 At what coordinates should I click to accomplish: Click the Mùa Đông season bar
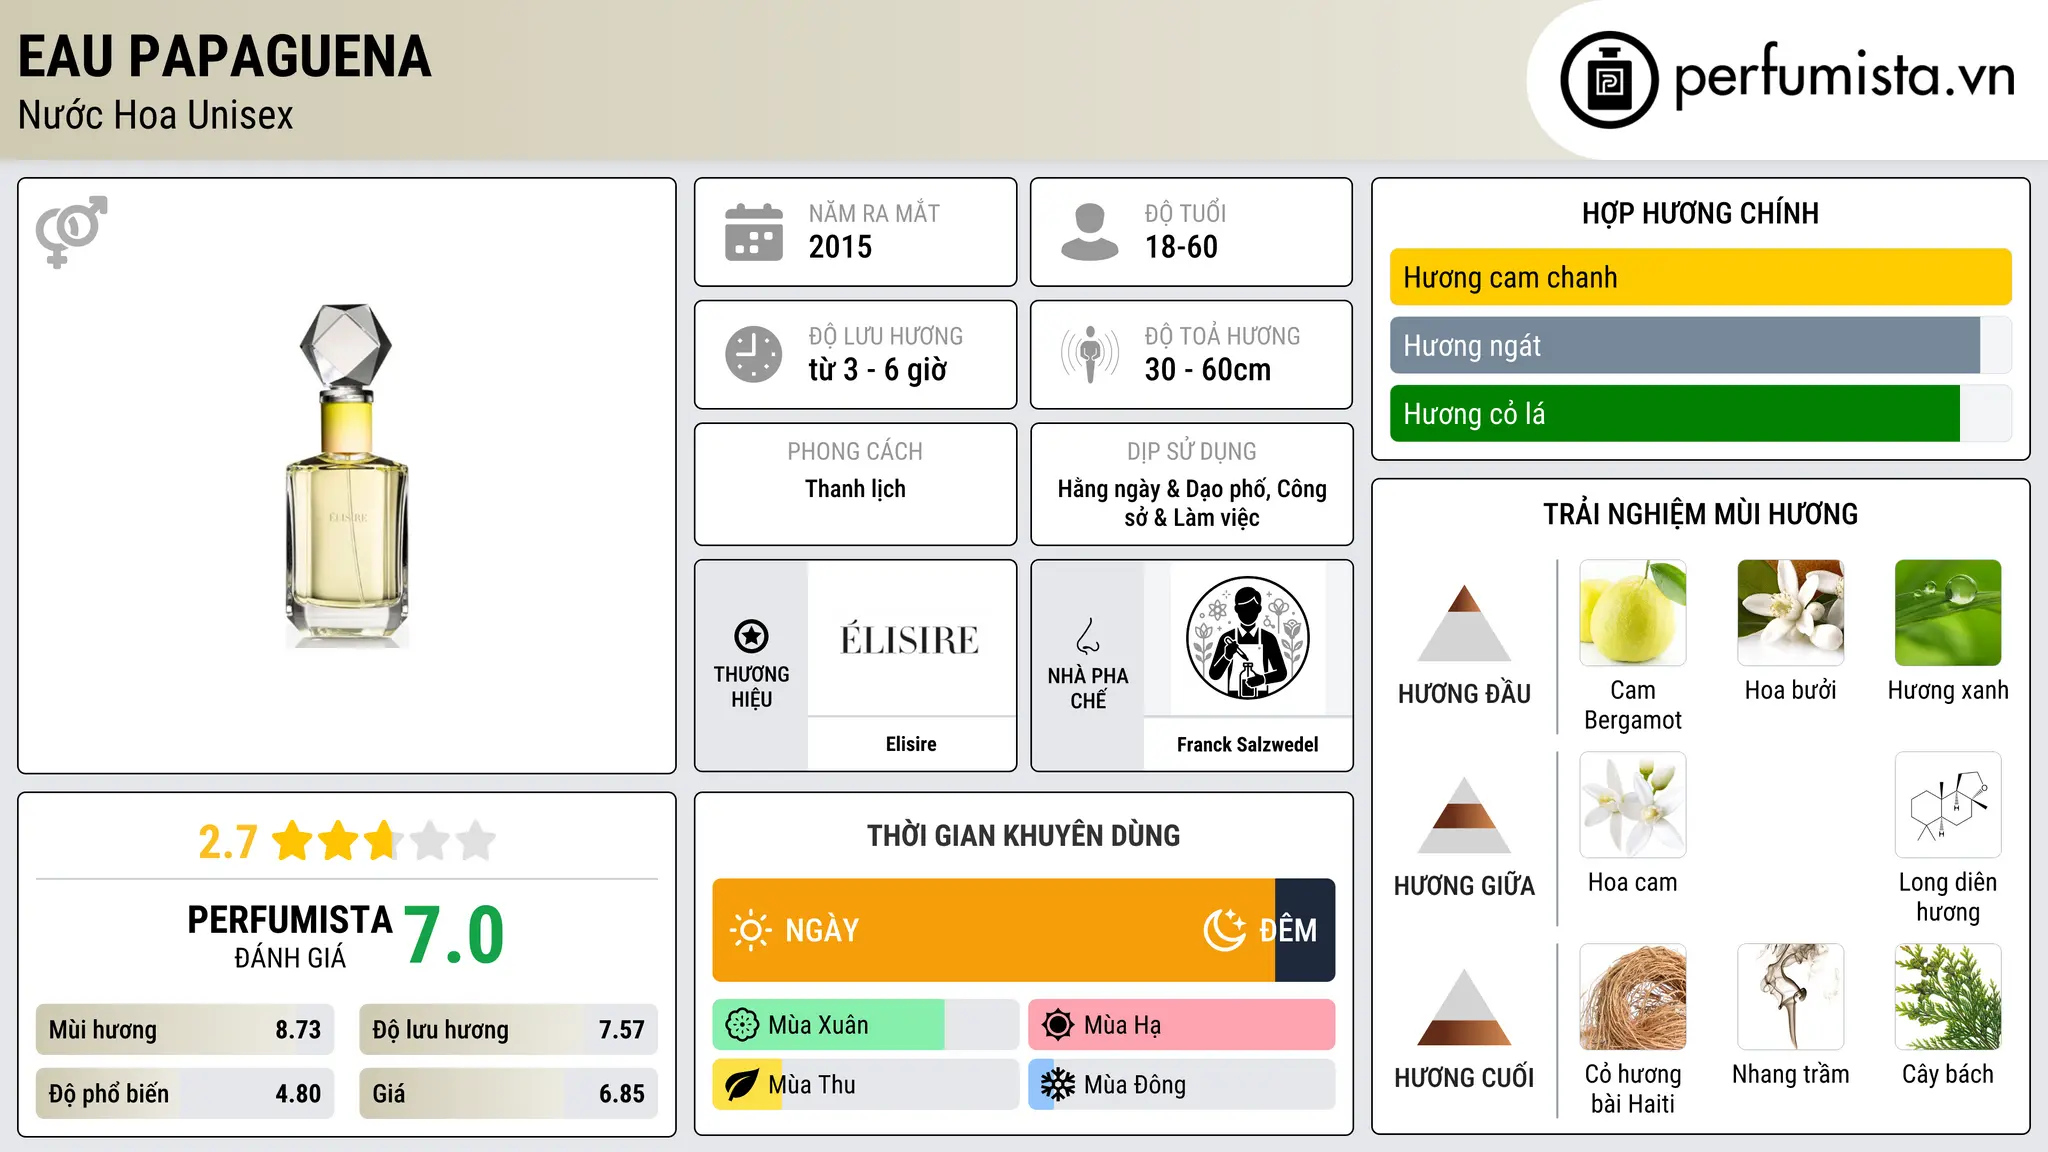[1182, 1085]
